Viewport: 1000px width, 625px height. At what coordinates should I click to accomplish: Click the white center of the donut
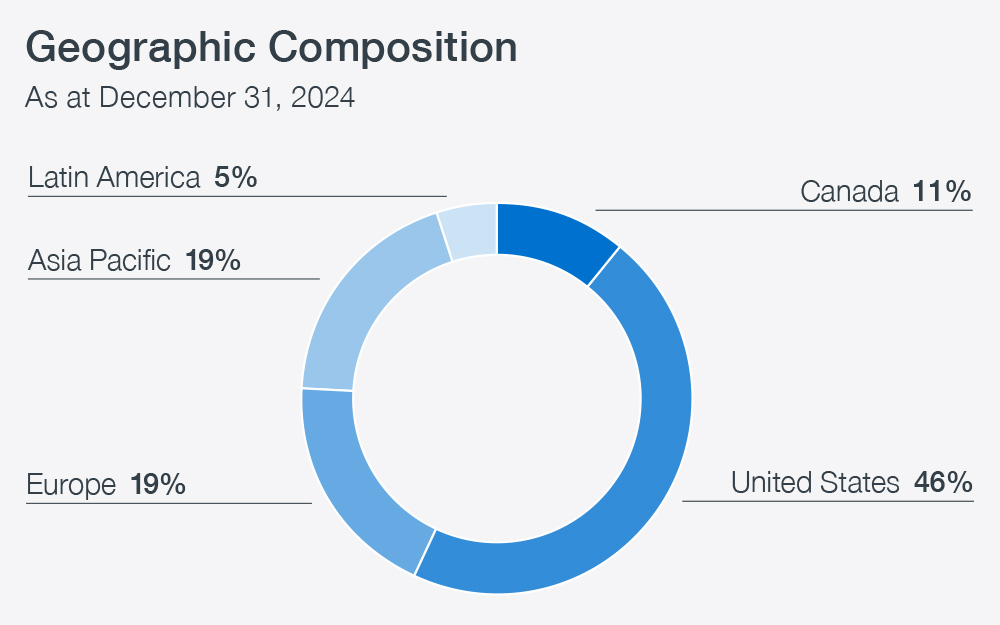(497, 399)
